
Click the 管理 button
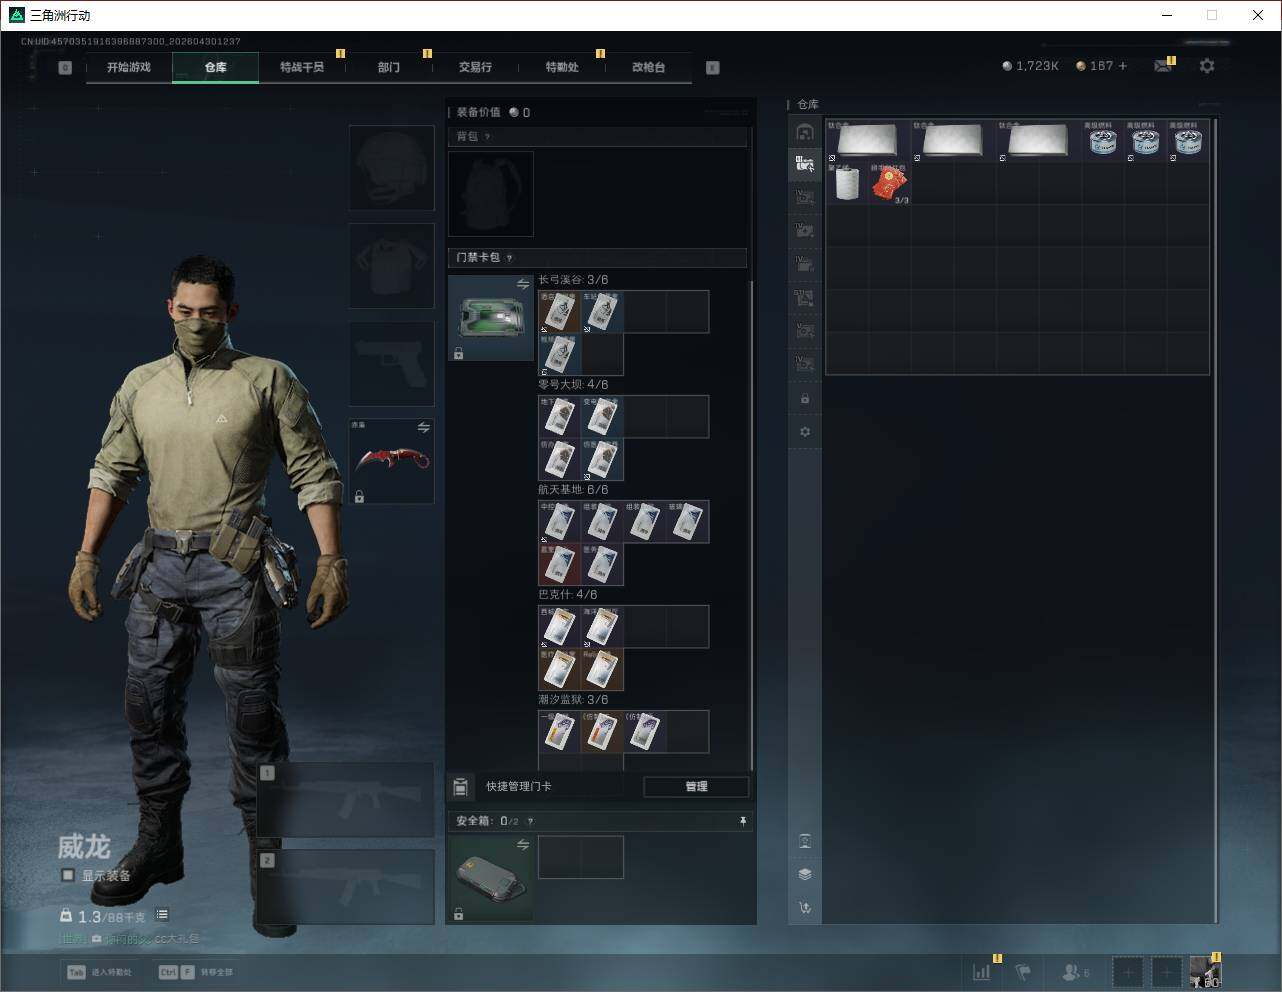click(x=696, y=786)
